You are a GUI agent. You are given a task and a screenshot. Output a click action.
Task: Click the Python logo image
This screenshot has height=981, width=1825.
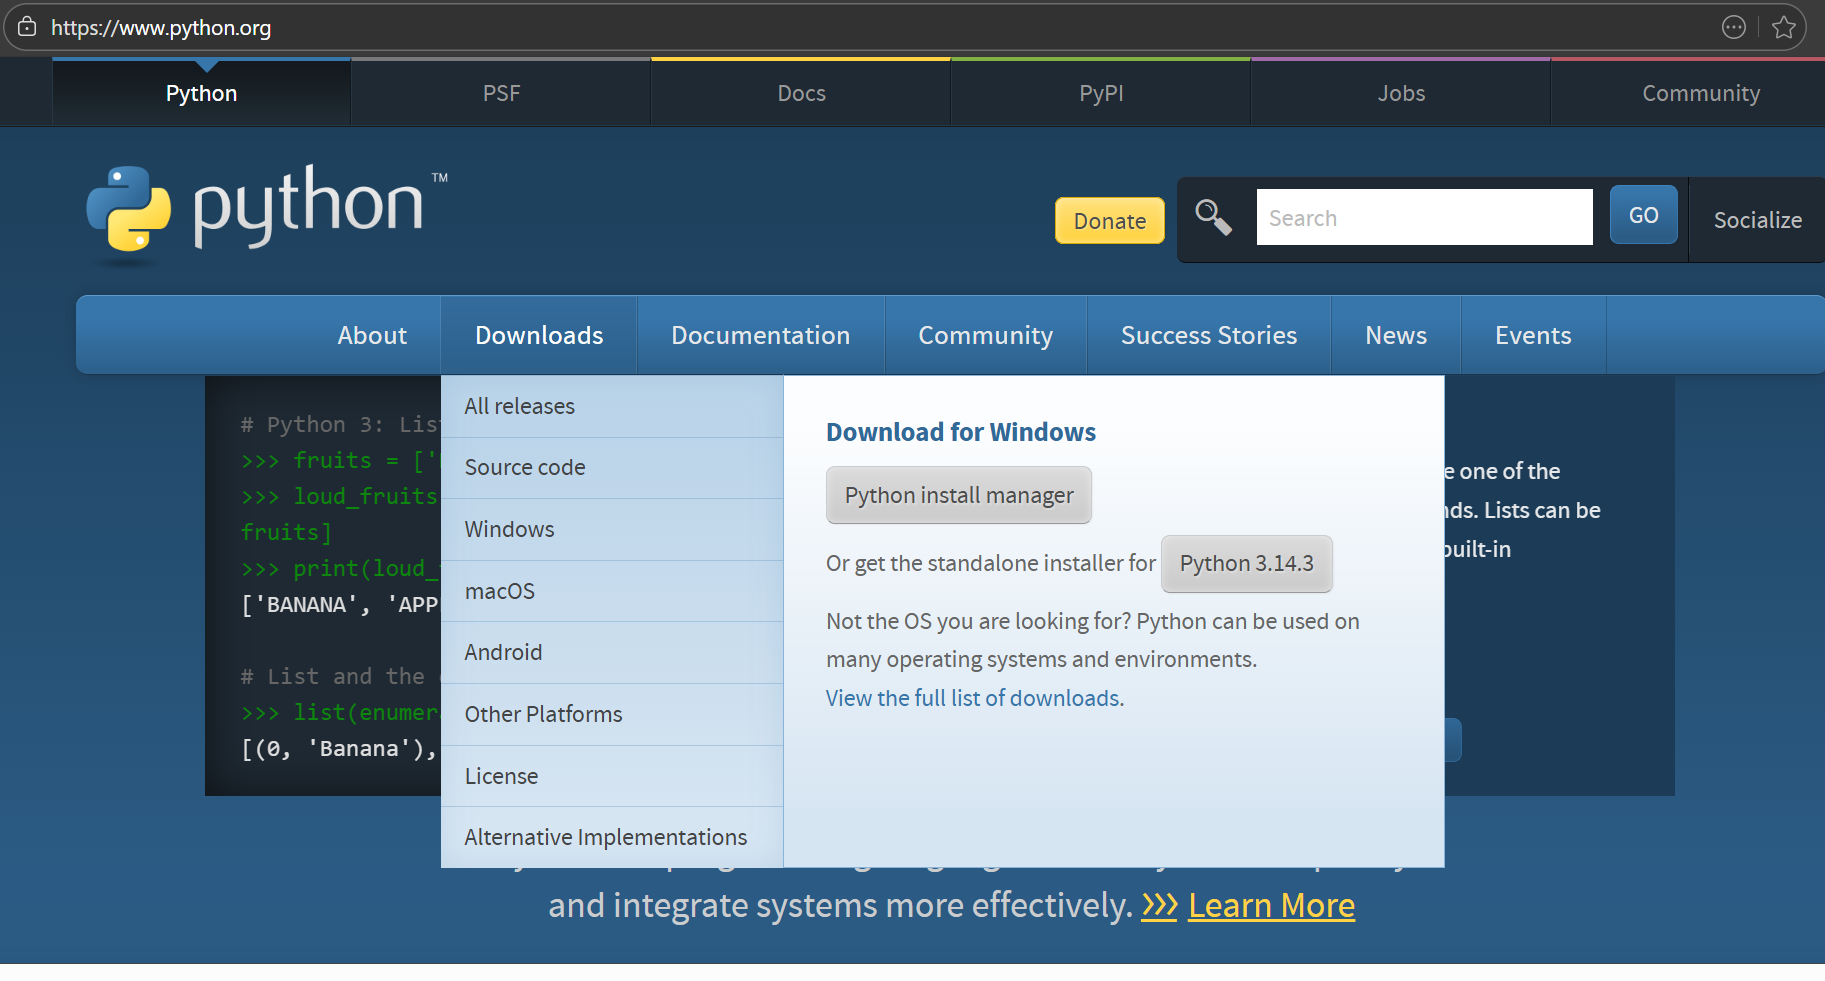click(x=267, y=210)
